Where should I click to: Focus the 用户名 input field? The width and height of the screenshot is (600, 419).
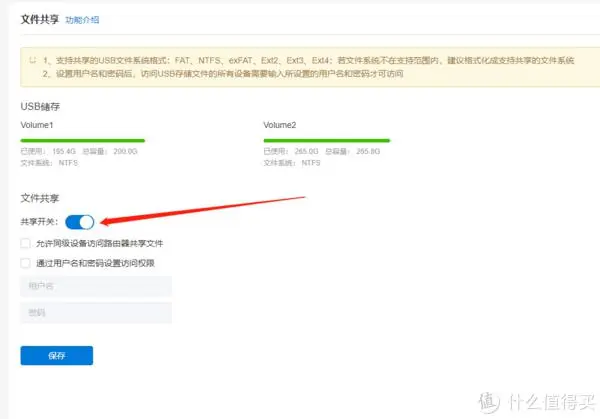point(96,286)
